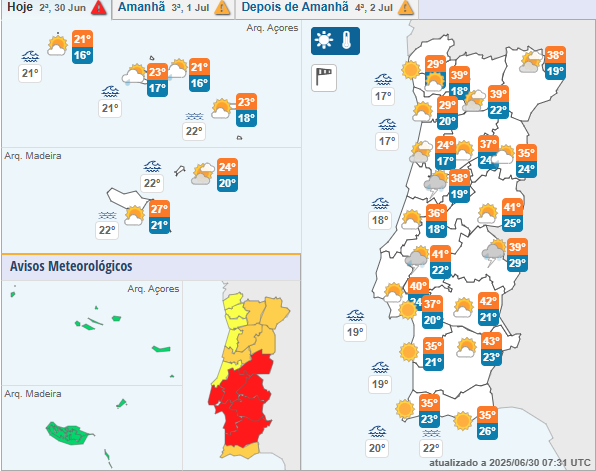
Task: Select the 21° / 16° Açores western forecast
Action: click(82, 47)
